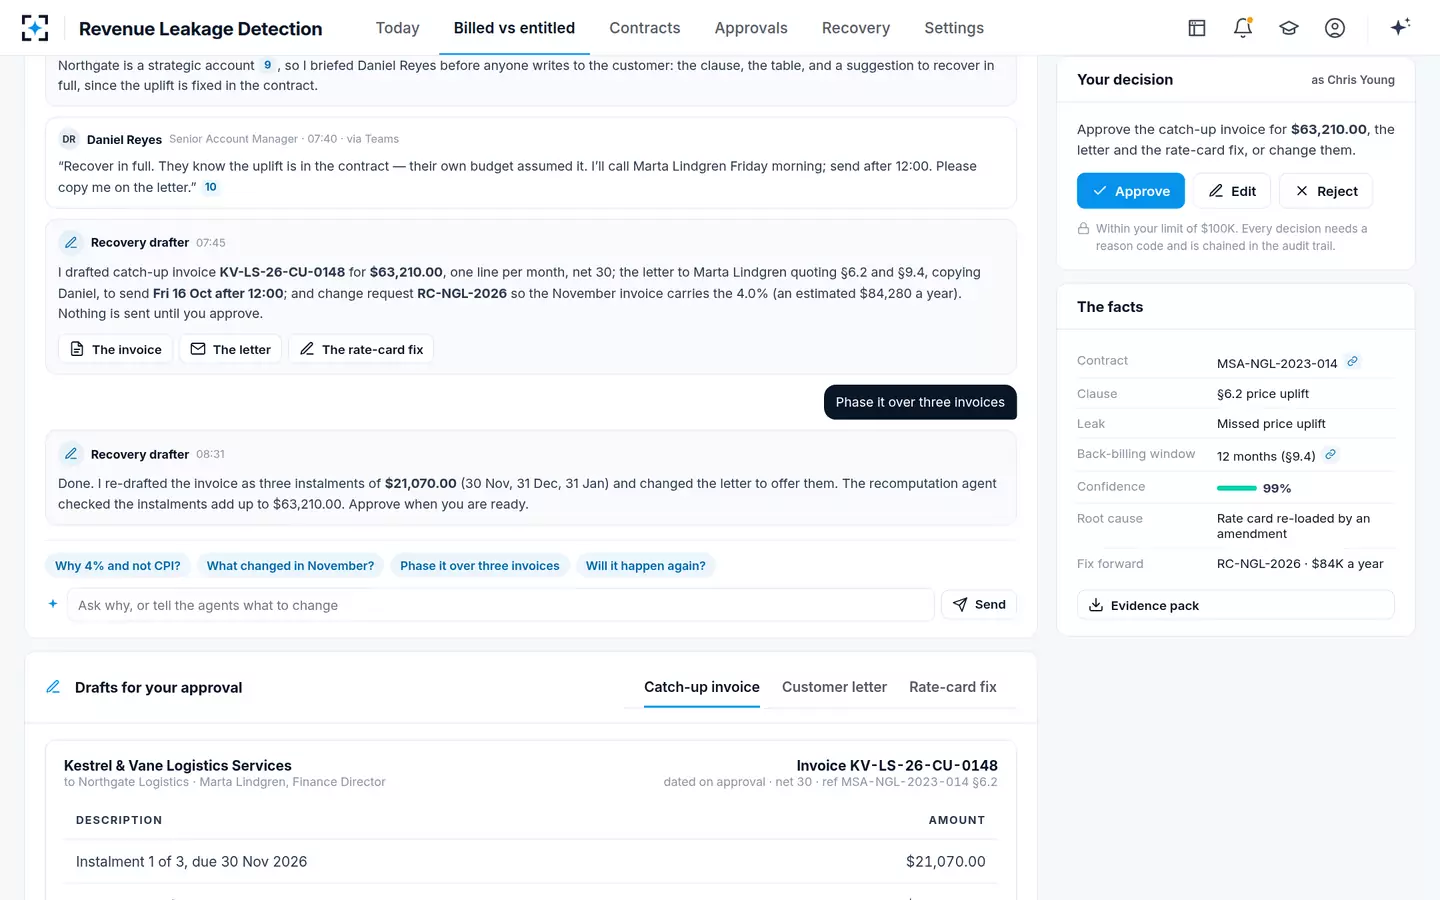Click the 99% confidence progress bar
This screenshot has width=1440, height=900.
pyautogui.click(x=1237, y=488)
